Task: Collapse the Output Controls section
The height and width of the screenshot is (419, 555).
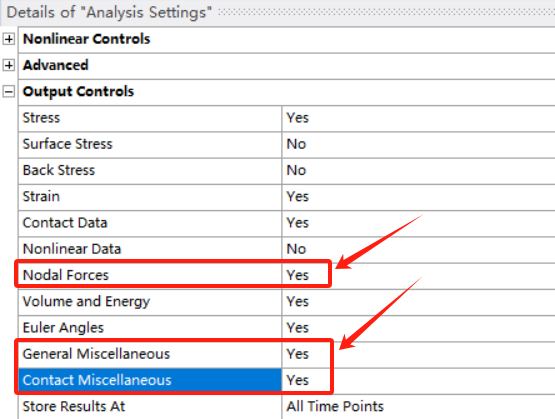Action: (8, 92)
